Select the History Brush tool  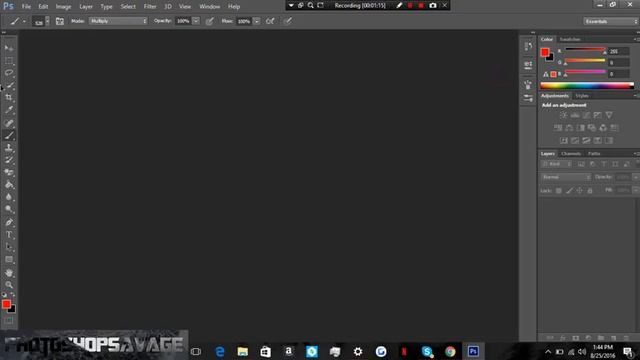tap(9, 160)
